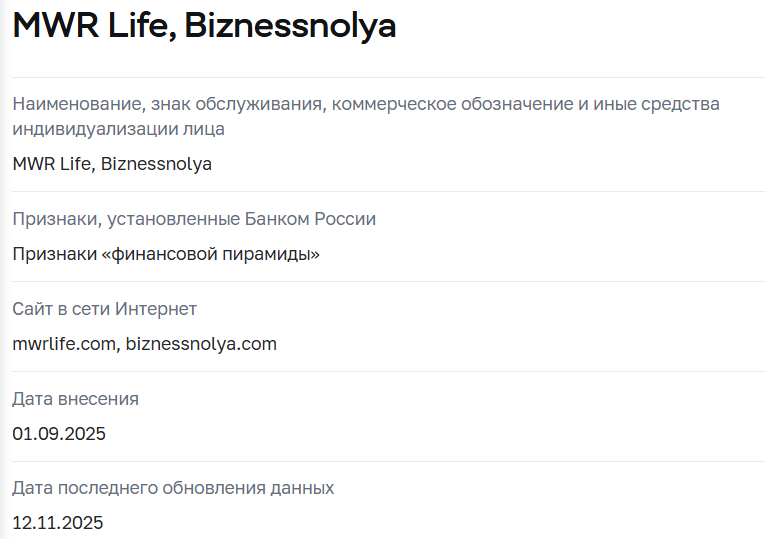Click the "Дата внесения" label

click(x=75, y=399)
